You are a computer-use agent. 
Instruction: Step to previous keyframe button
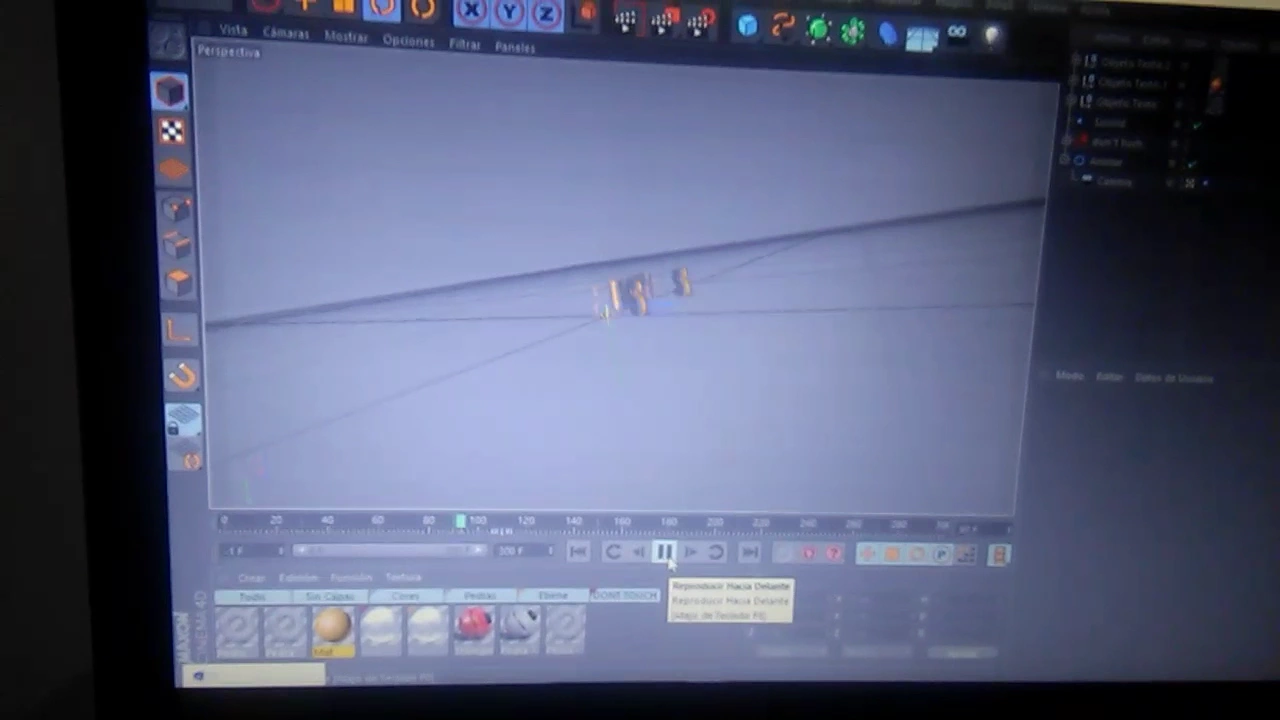click(613, 552)
